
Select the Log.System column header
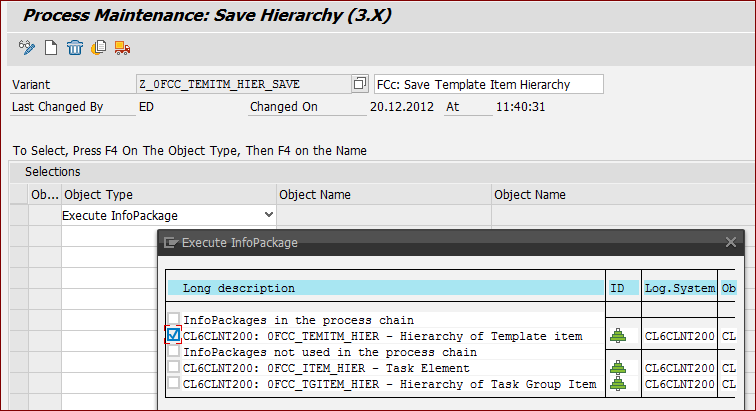click(680, 288)
